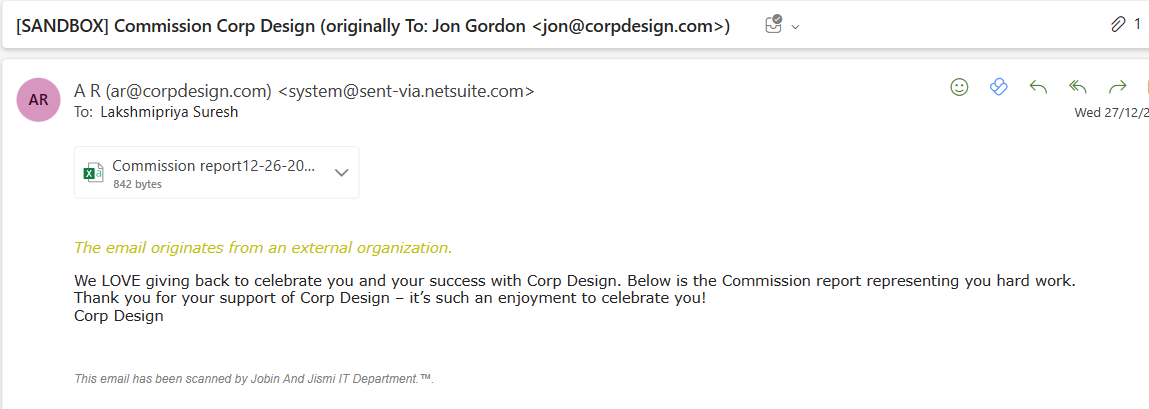1149x409 pixels.
Task: Click the 'We LOVE giving back' body sentence
Action: pyautogui.click(x=574, y=281)
